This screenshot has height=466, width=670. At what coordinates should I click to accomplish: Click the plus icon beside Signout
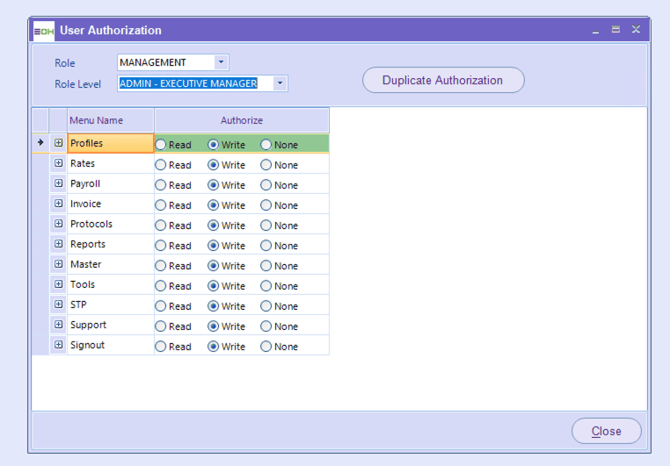coord(58,345)
